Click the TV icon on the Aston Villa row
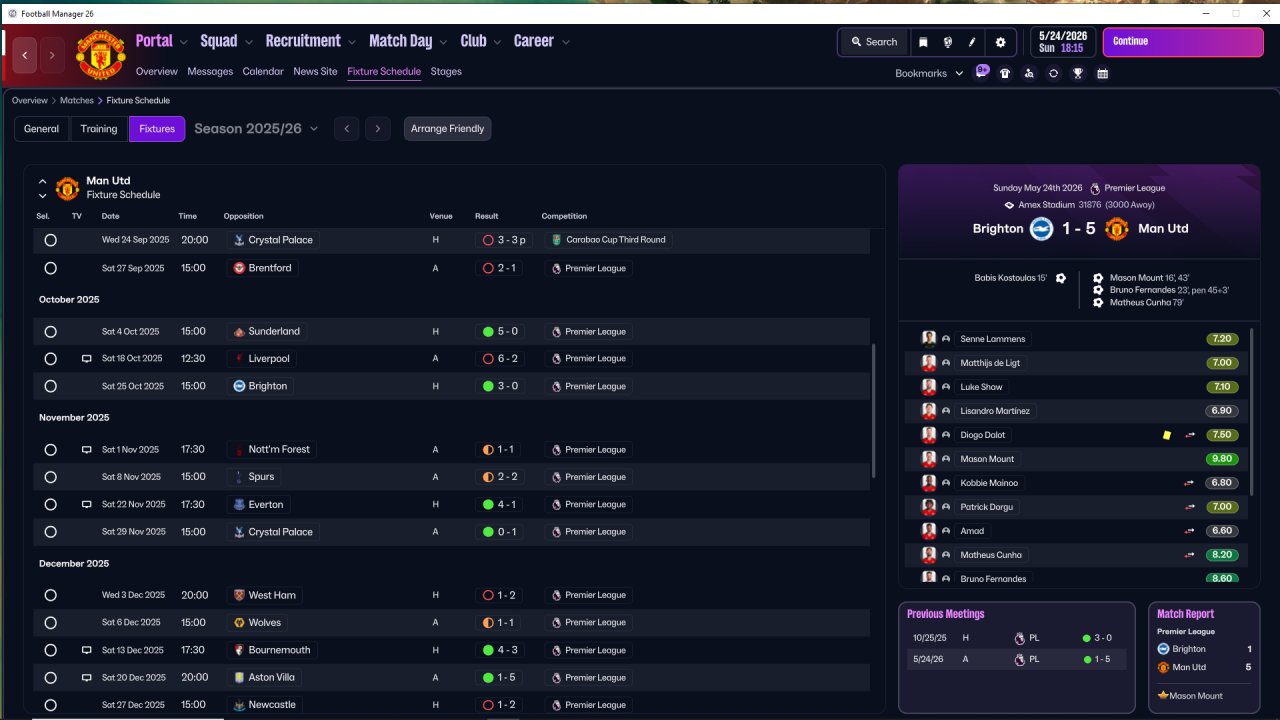 coord(86,677)
